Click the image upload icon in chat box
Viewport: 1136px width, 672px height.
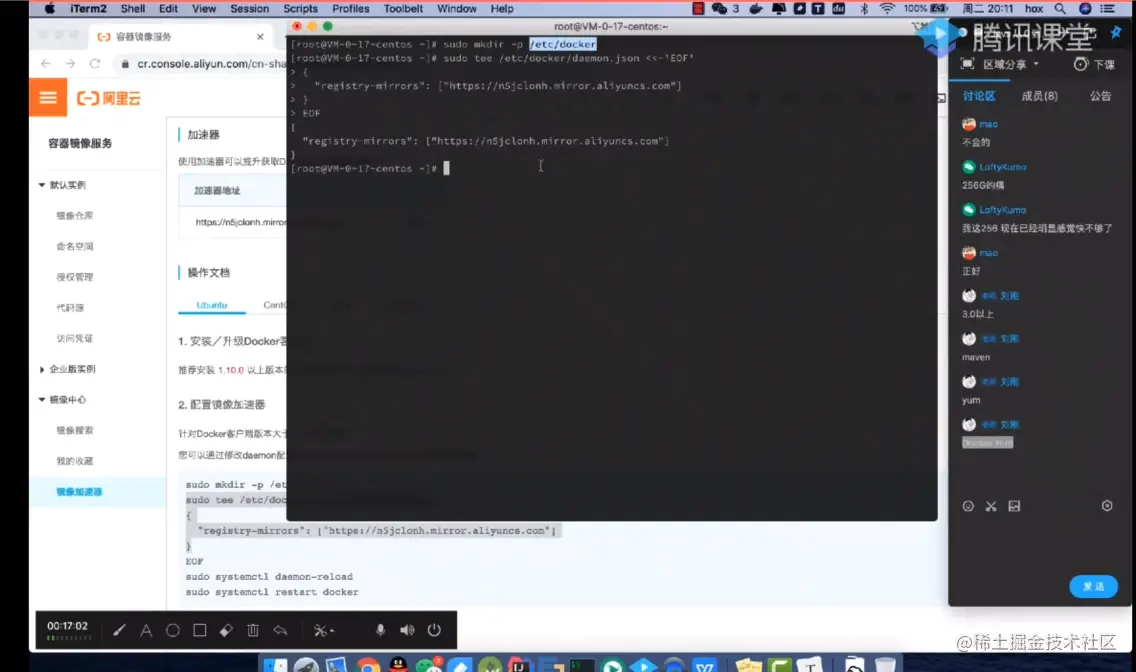click(1014, 506)
